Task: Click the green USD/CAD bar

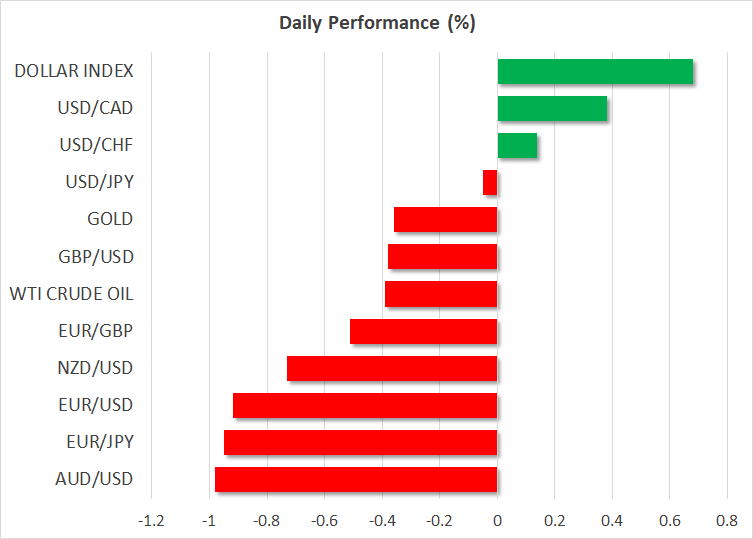Action: click(552, 108)
